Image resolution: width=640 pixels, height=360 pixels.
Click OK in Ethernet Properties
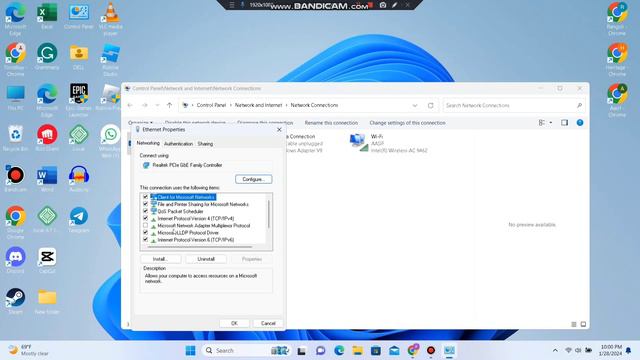(x=234, y=323)
